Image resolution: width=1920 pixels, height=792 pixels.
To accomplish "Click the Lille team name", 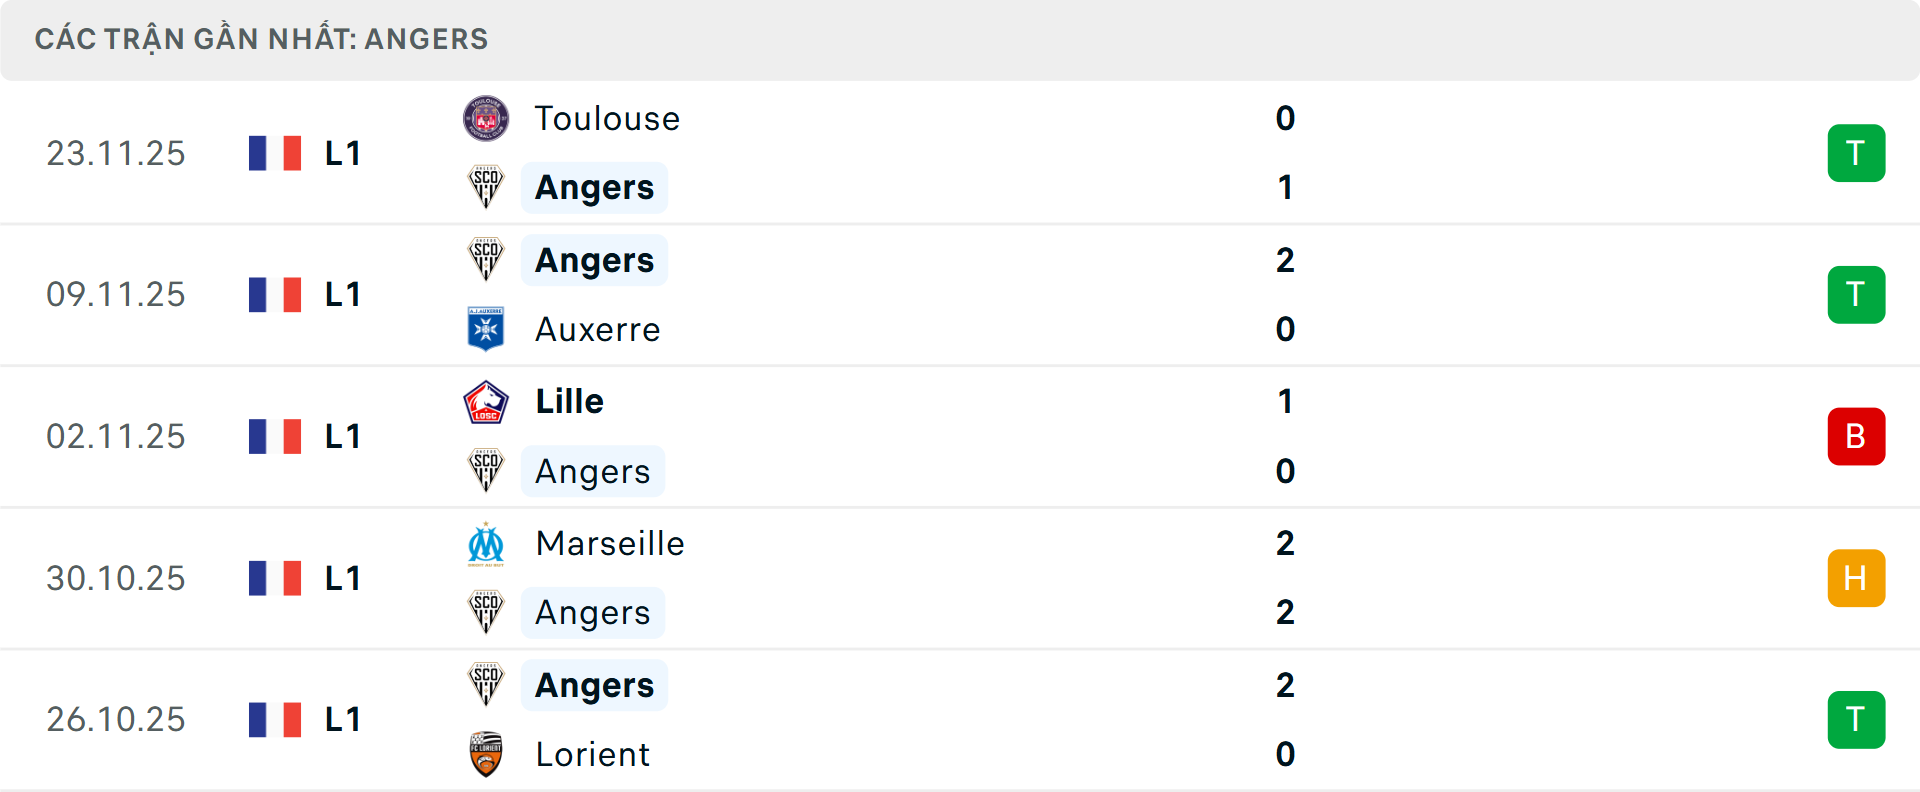I will pyautogui.click(x=569, y=402).
